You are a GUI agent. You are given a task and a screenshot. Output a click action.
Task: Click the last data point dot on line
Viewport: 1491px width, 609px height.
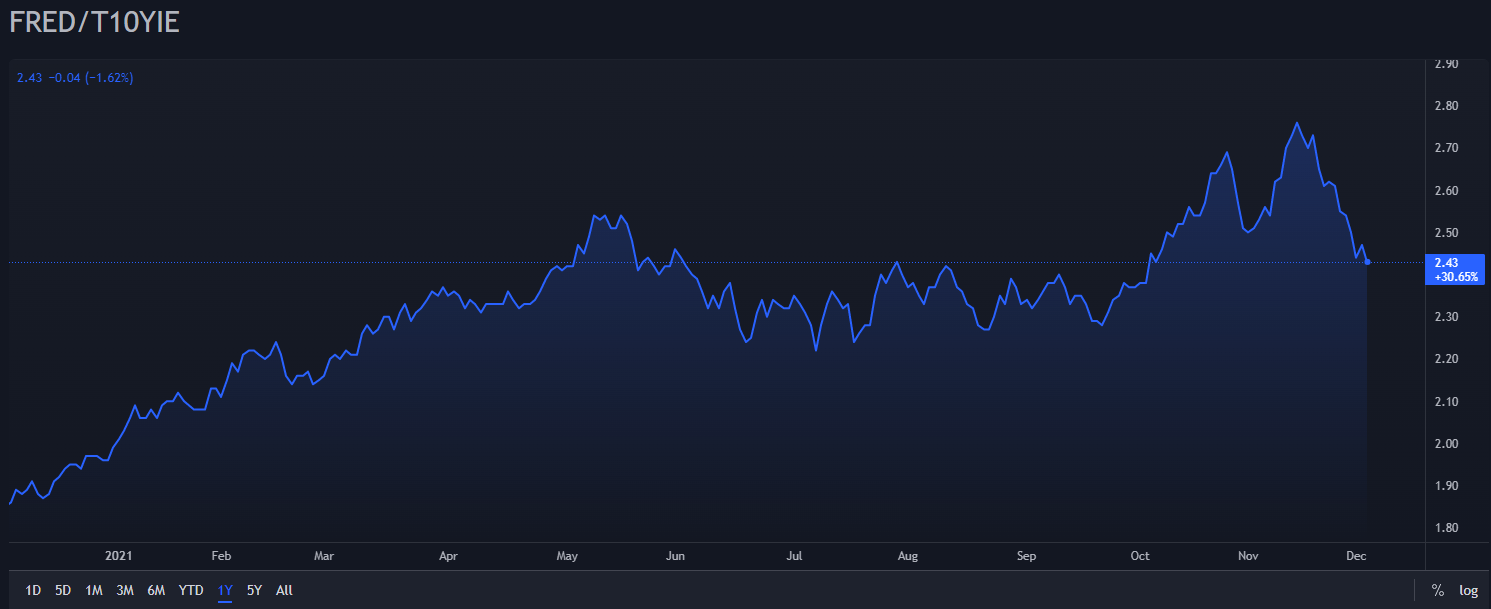pyautogui.click(x=1367, y=262)
